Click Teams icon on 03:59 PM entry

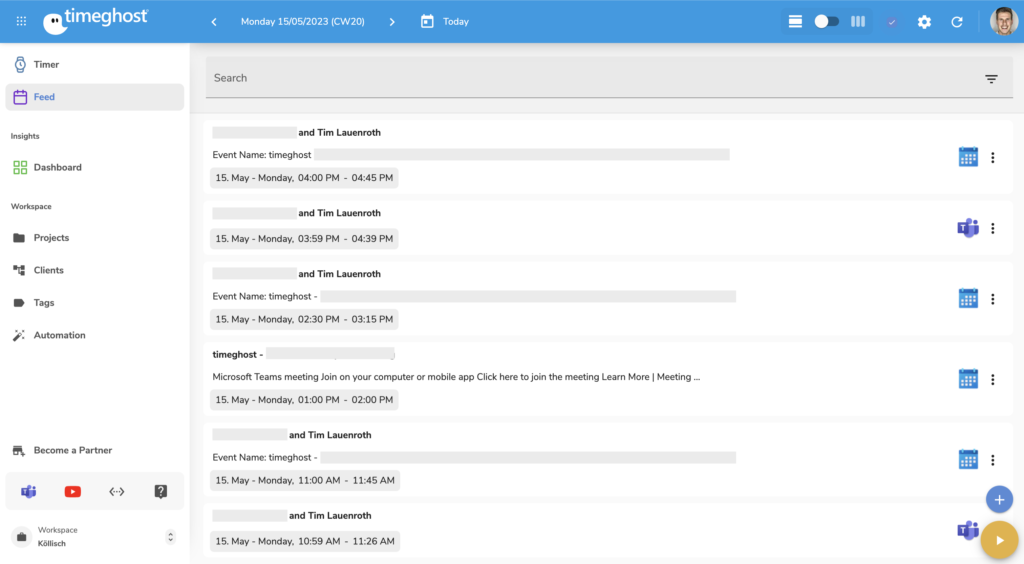click(967, 228)
